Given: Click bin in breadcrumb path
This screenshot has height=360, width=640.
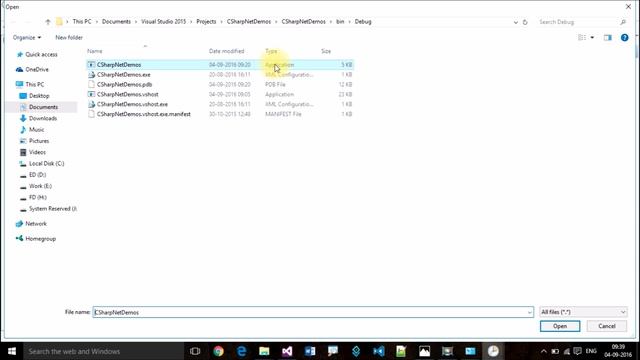Looking at the screenshot, I should (x=340, y=22).
